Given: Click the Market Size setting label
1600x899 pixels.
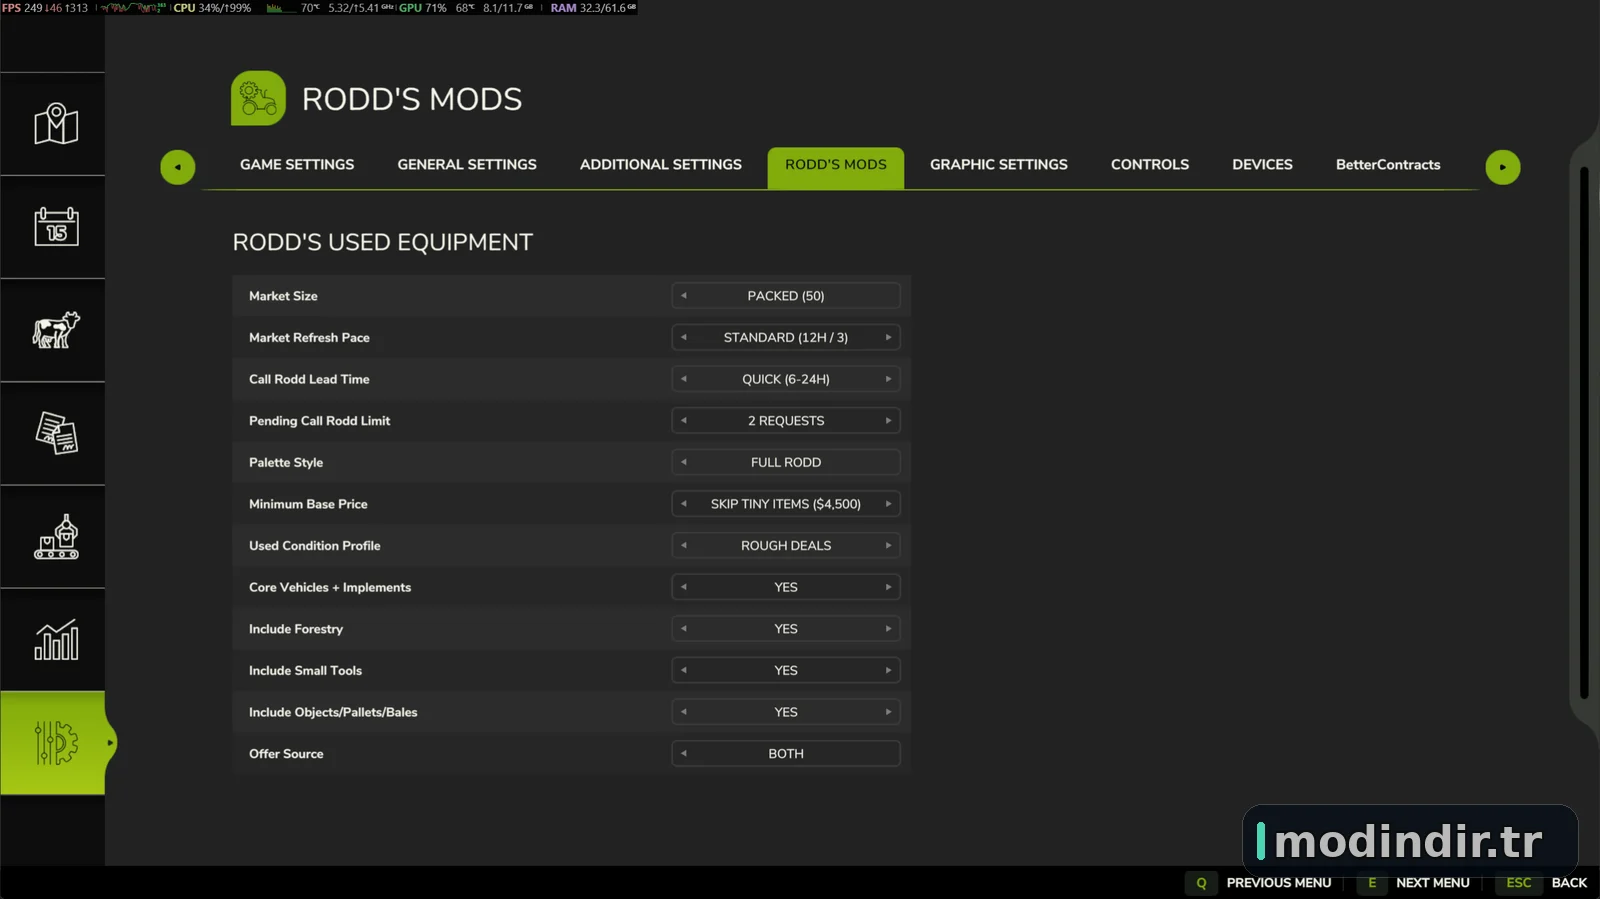Looking at the screenshot, I should point(283,296).
